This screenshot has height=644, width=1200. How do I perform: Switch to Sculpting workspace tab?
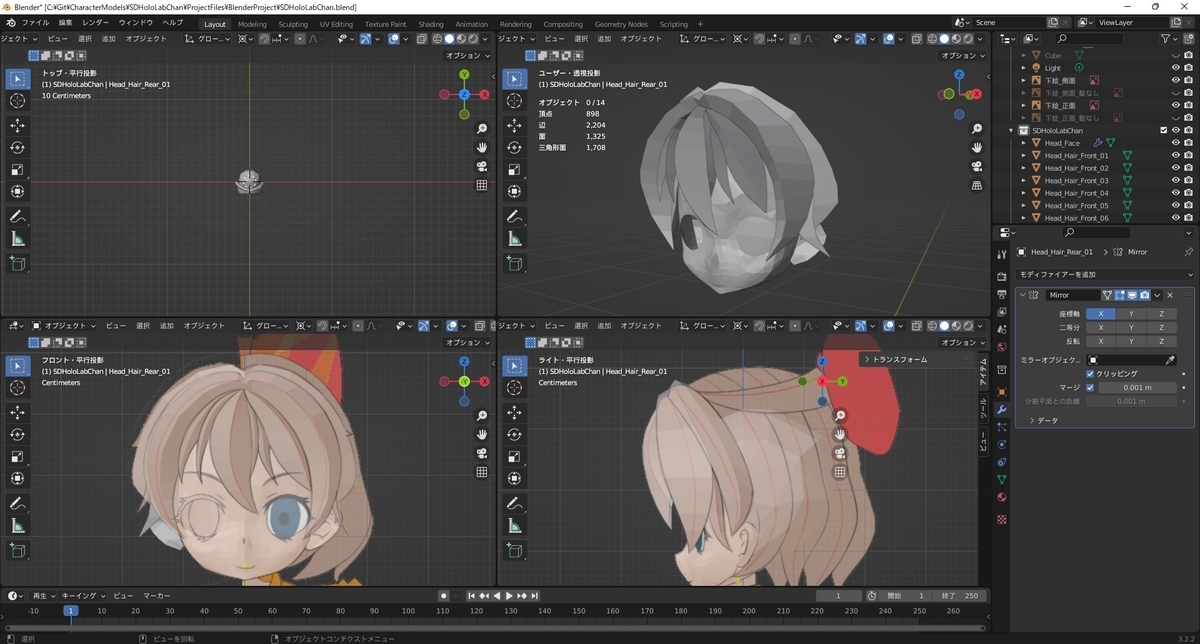pyautogui.click(x=293, y=24)
